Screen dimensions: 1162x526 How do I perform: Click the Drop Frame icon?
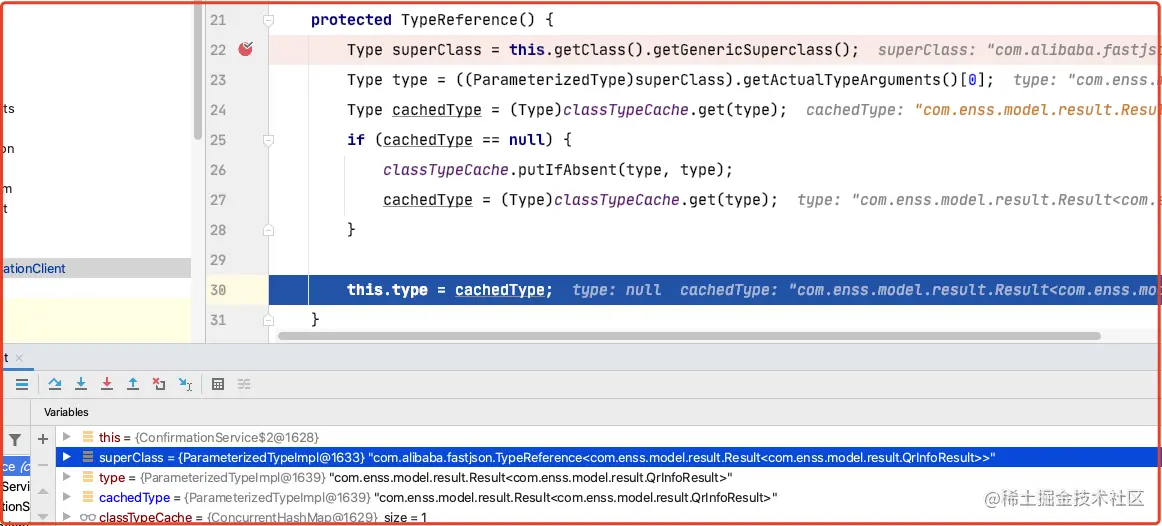tap(159, 384)
